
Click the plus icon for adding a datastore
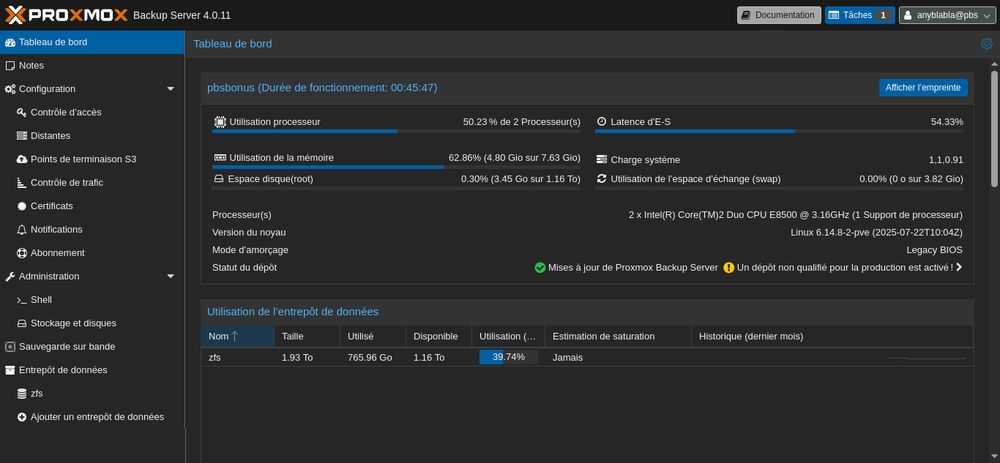pyautogui.click(x=22, y=417)
